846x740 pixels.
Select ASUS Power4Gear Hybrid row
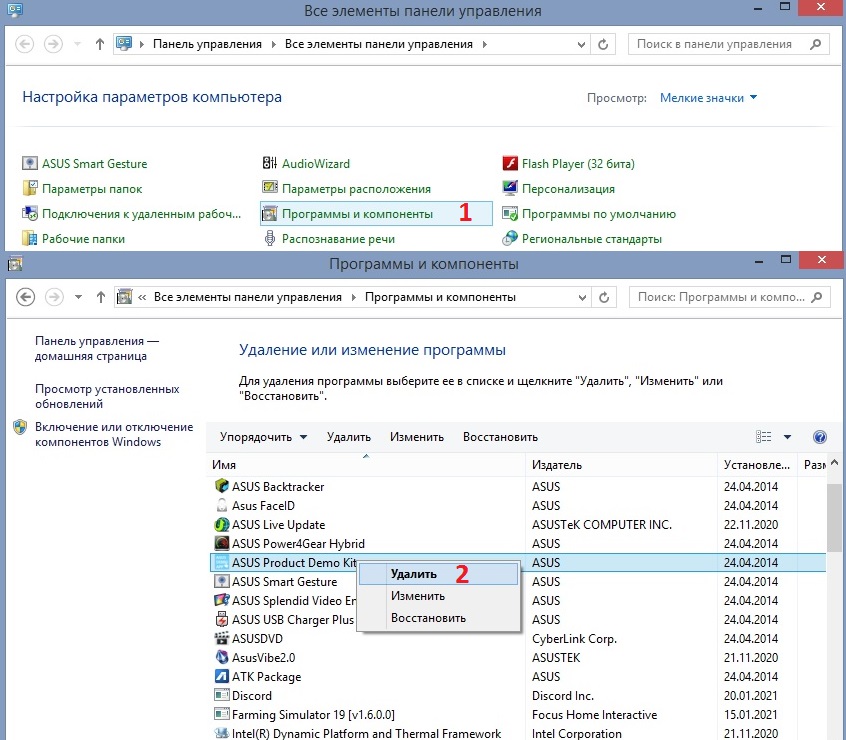point(516,543)
